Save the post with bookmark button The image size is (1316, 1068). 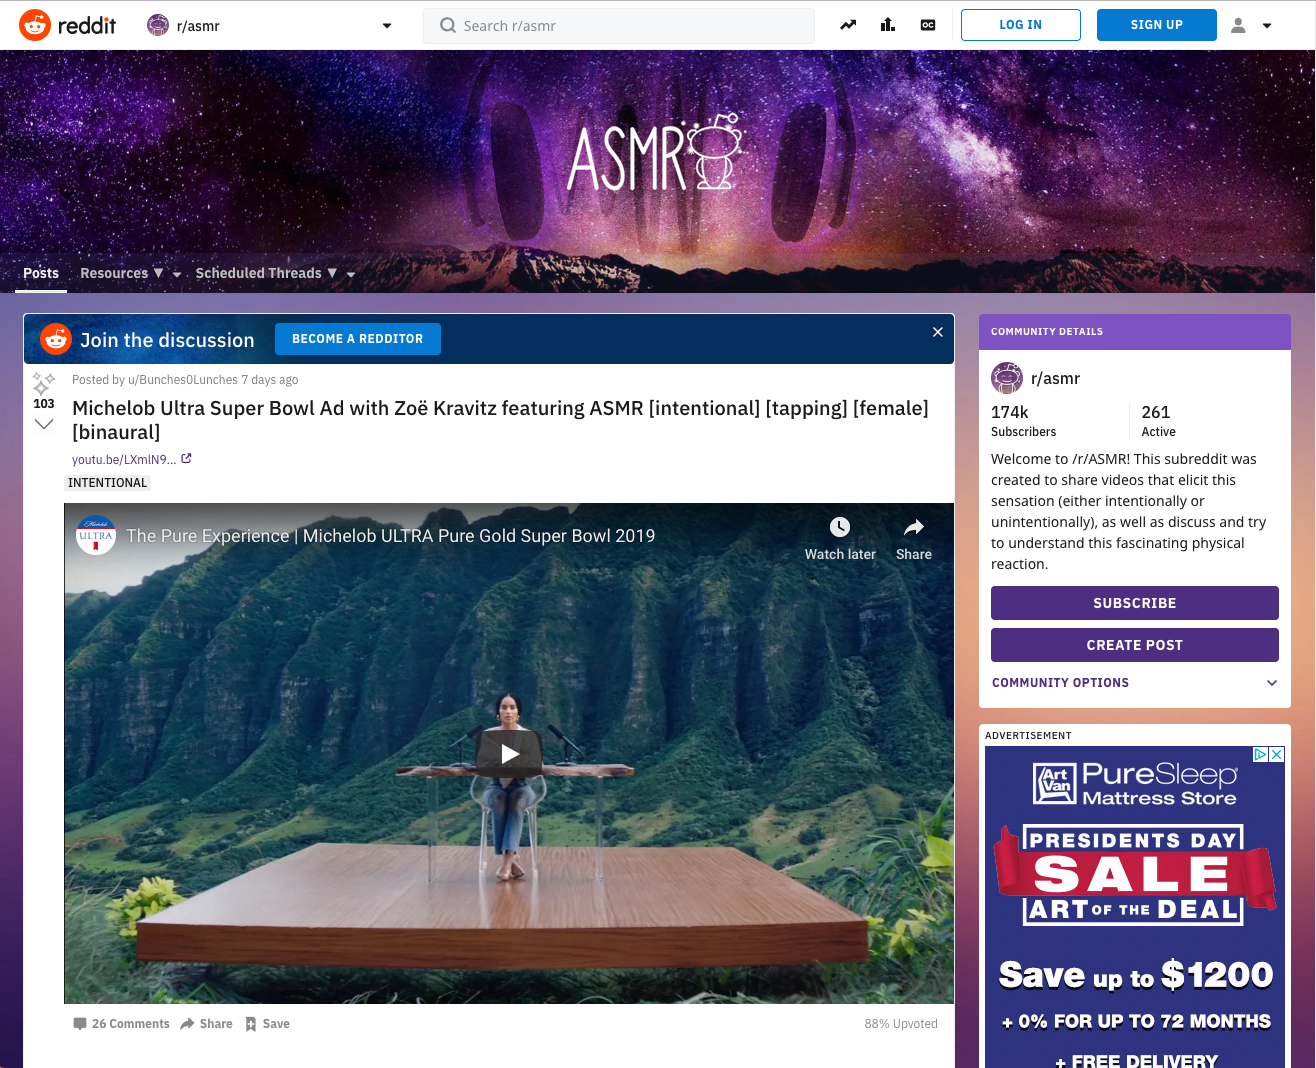click(267, 1024)
